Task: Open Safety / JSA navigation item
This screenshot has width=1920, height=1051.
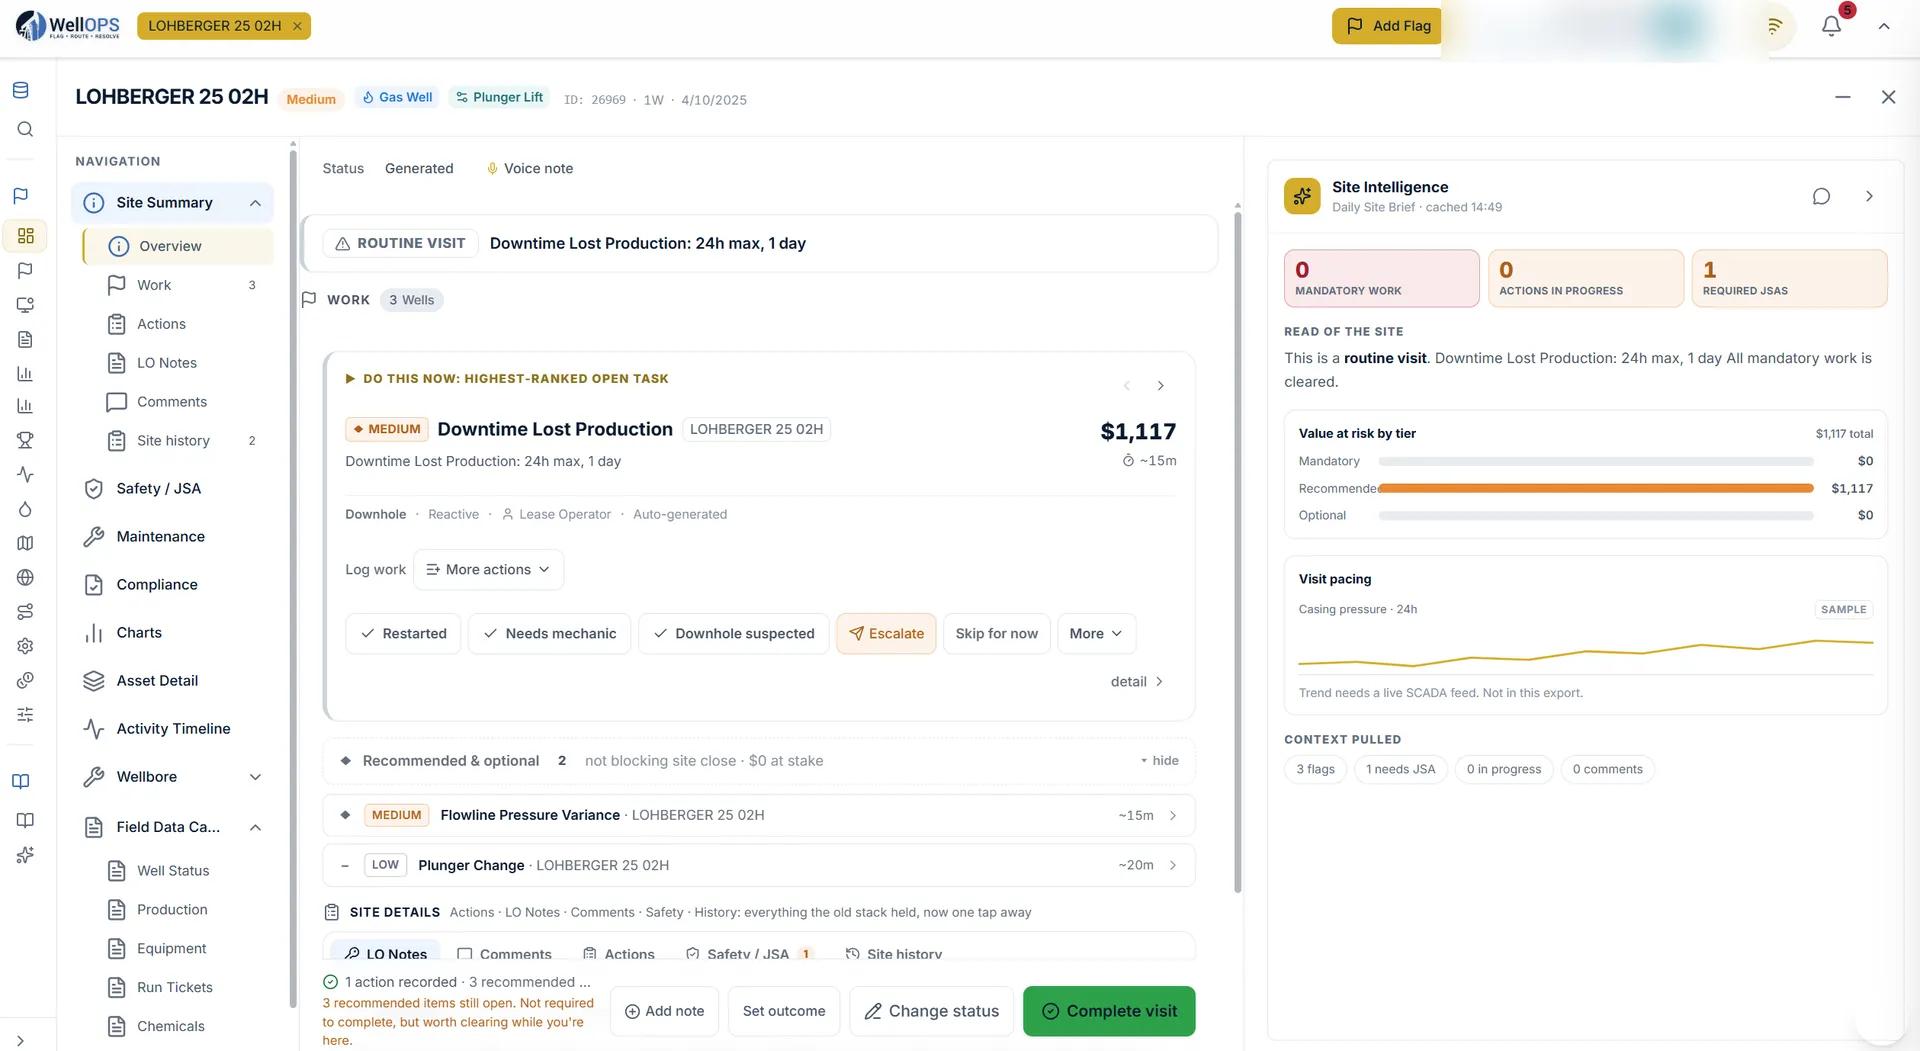Action: tap(158, 488)
